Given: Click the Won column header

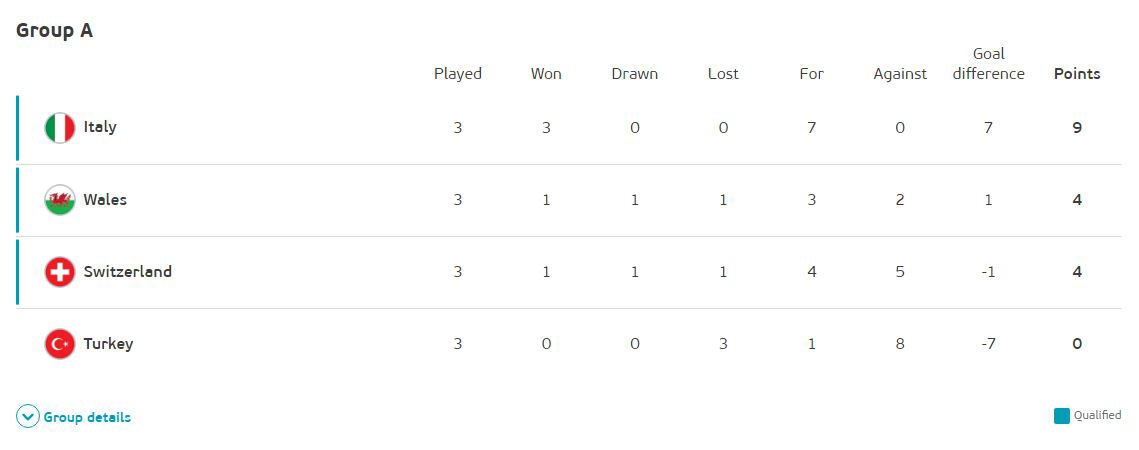Looking at the screenshot, I should point(546,74).
